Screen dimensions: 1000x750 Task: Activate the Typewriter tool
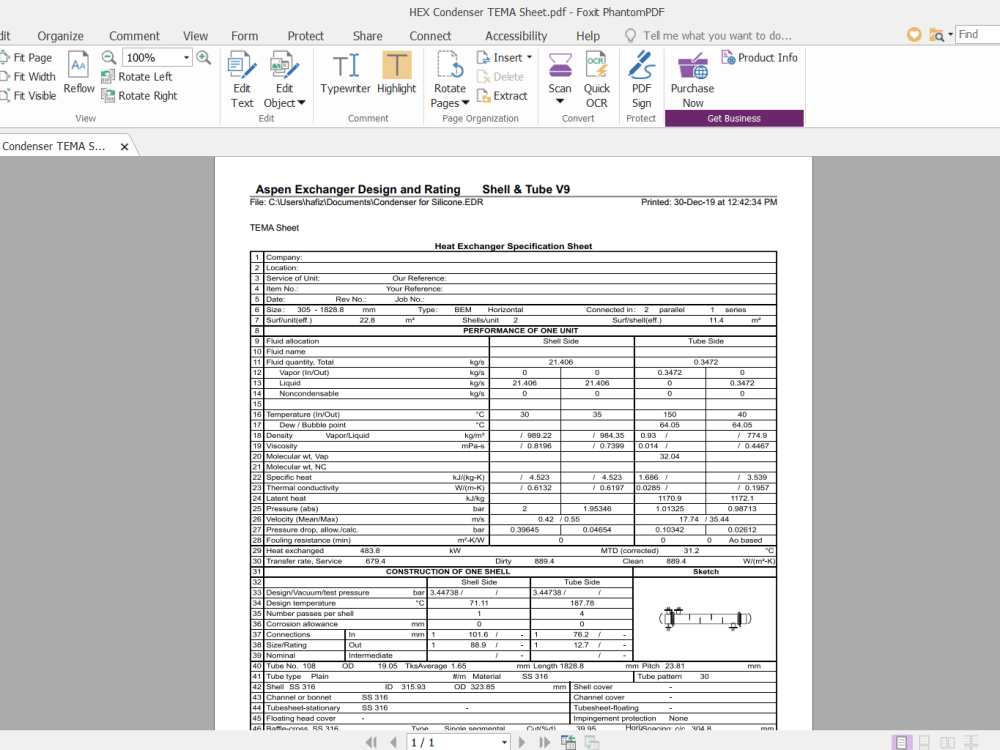pyautogui.click(x=345, y=73)
